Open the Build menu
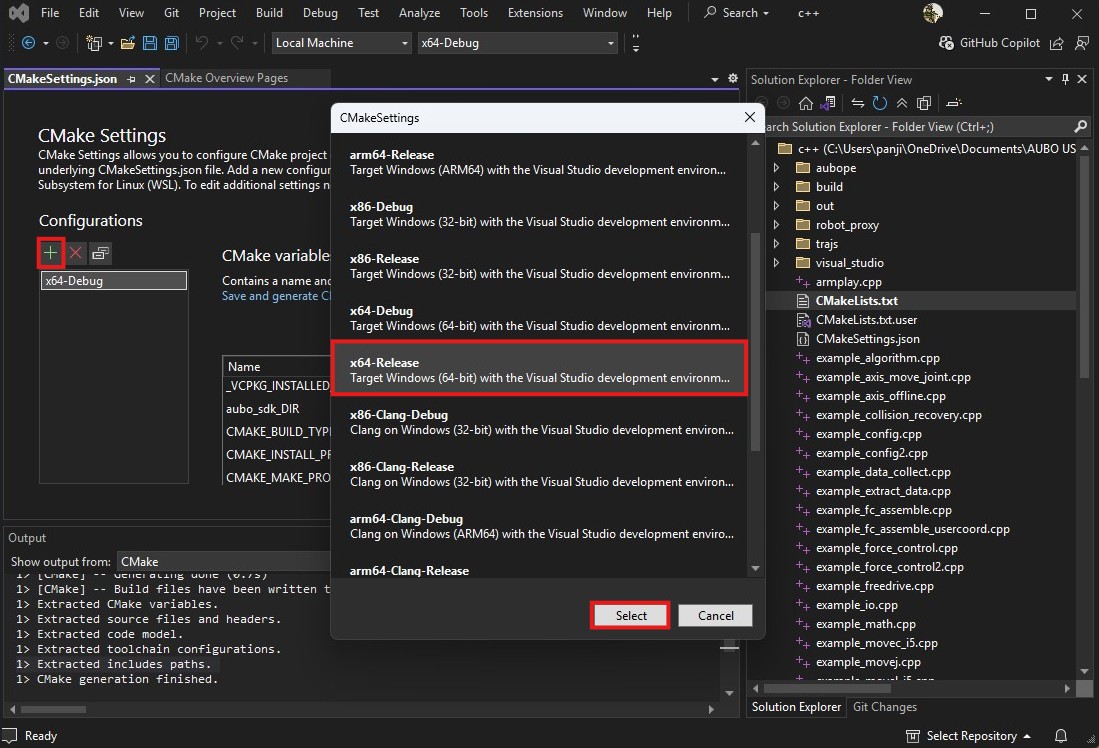 tap(269, 13)
